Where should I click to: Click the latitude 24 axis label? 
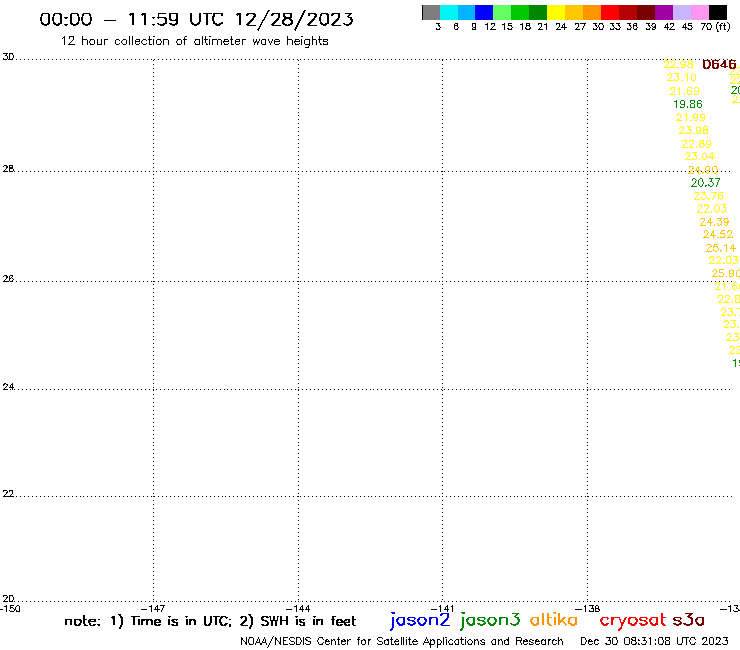click(8, 387)
